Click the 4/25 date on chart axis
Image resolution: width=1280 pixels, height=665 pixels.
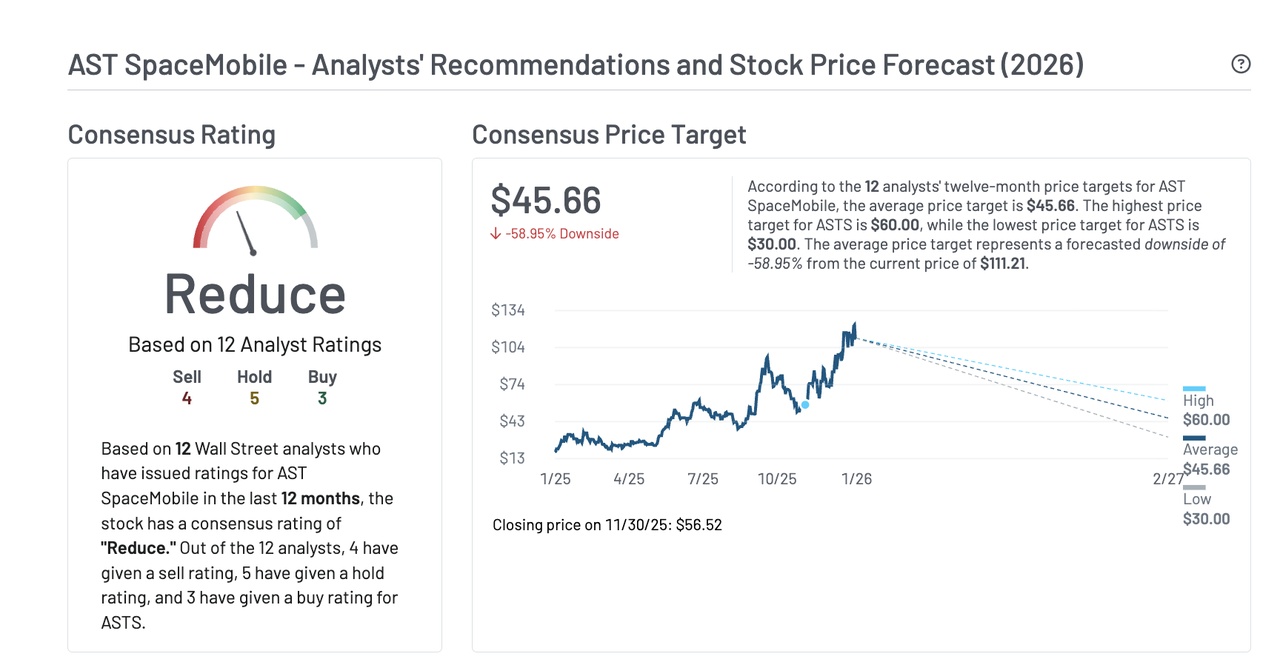point(628,479)
